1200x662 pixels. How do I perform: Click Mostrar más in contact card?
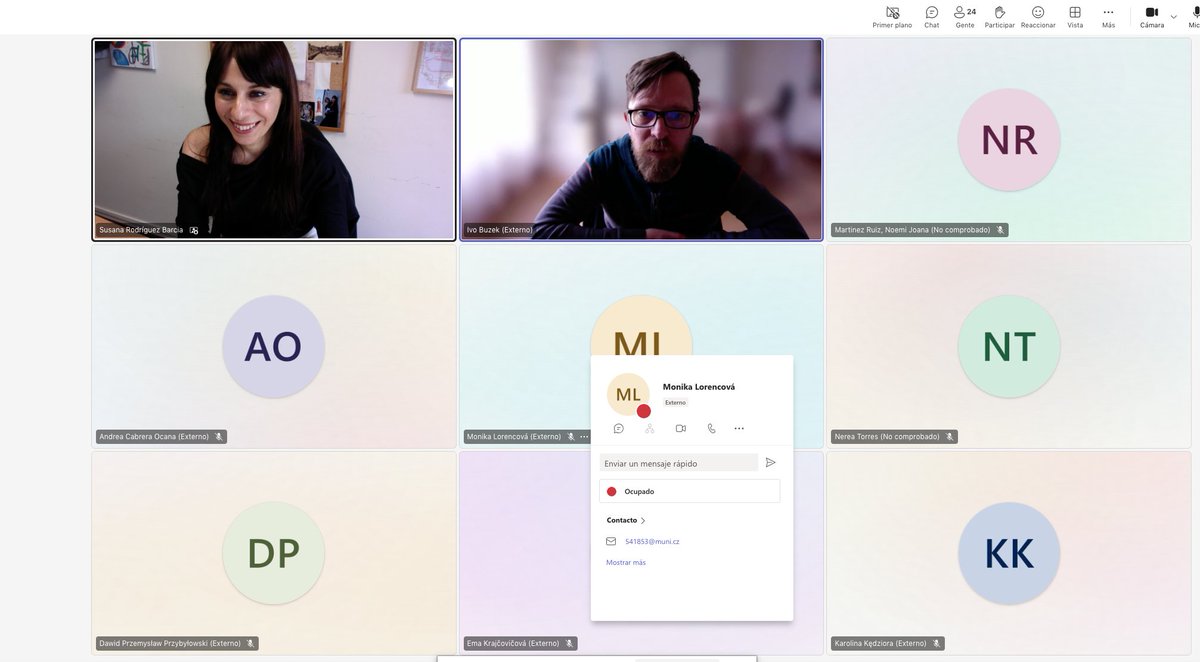(x=626, y=562)
